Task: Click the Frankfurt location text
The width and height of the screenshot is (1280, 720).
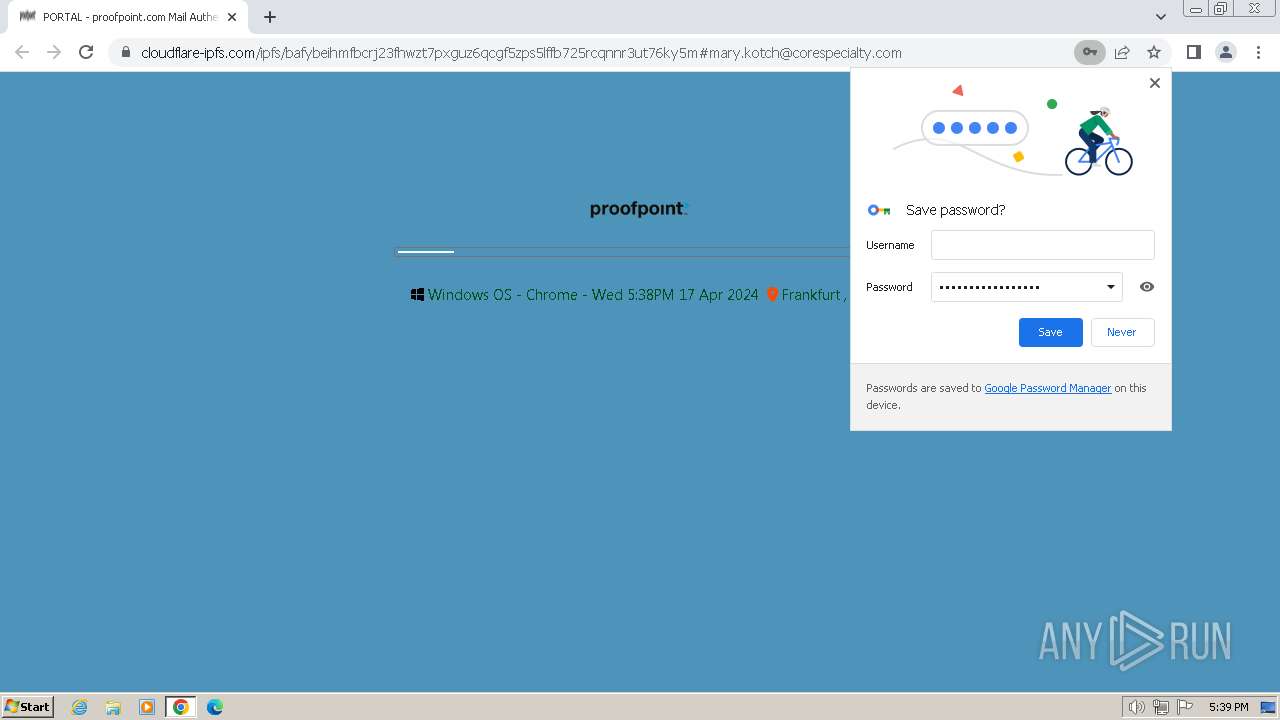Action: pos(813,295)
